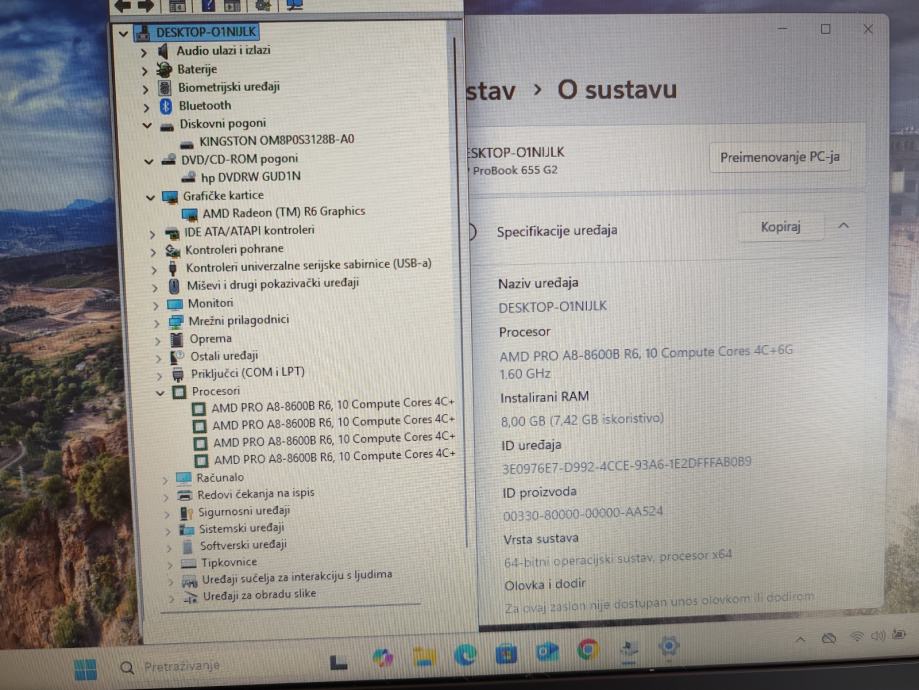Show hidden system tray icons chevron
This screenshot has height=690, width=919.
799,639
